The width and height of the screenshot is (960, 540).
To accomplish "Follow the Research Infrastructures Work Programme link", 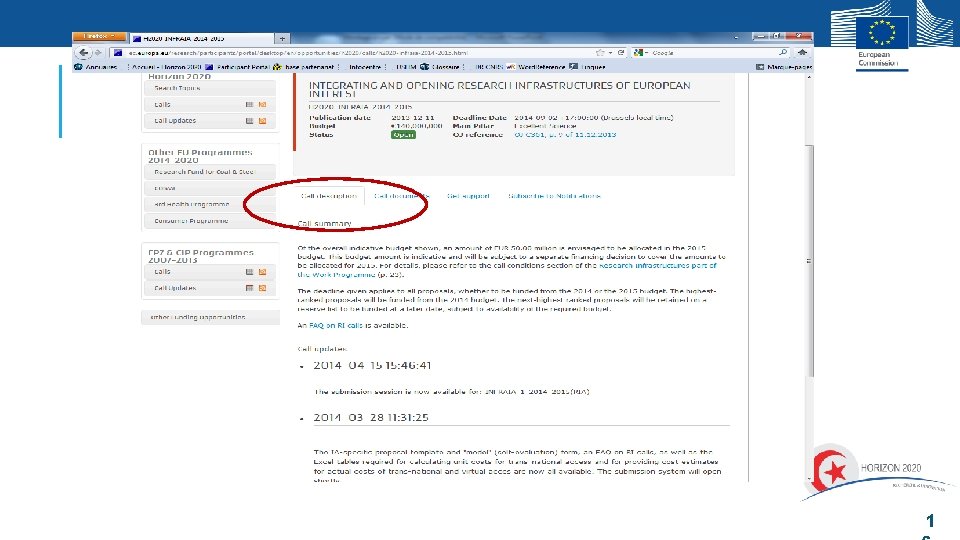I will [x=658, y=266].
